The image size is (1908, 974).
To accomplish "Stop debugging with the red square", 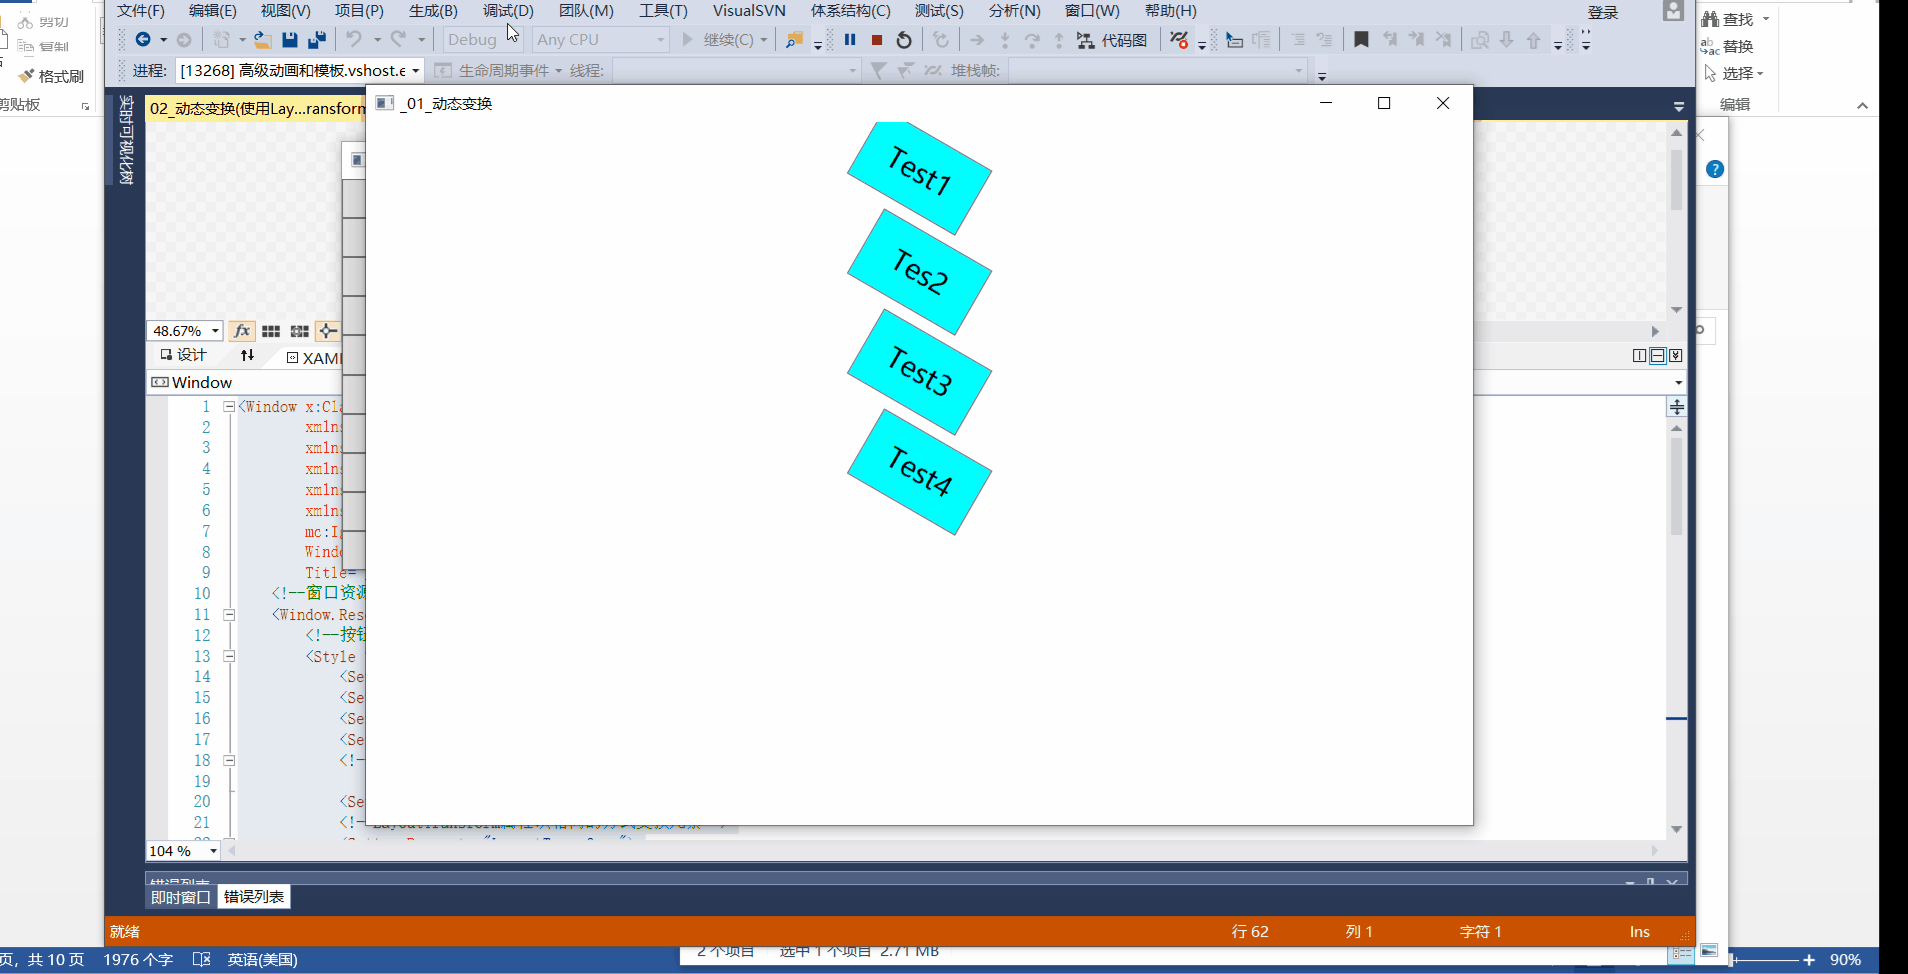I will point(877,40).
